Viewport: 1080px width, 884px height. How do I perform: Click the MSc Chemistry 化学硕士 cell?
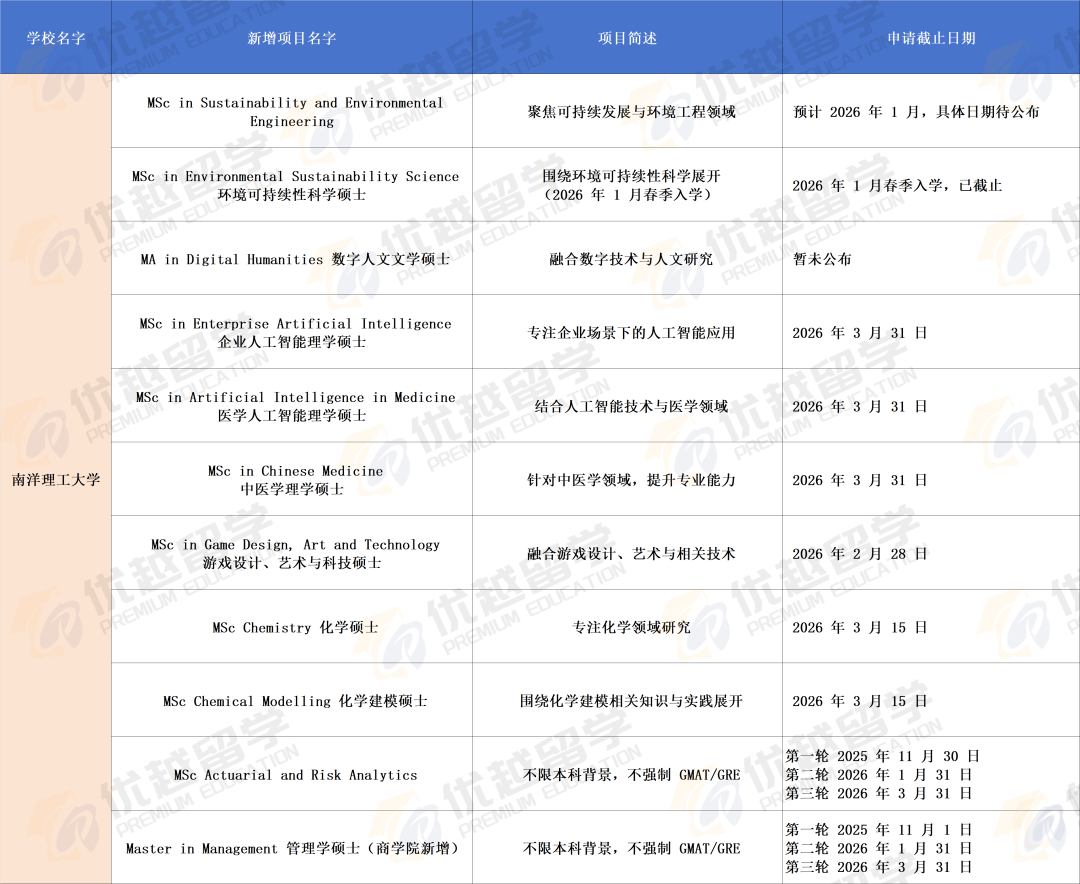click(293, 628)
